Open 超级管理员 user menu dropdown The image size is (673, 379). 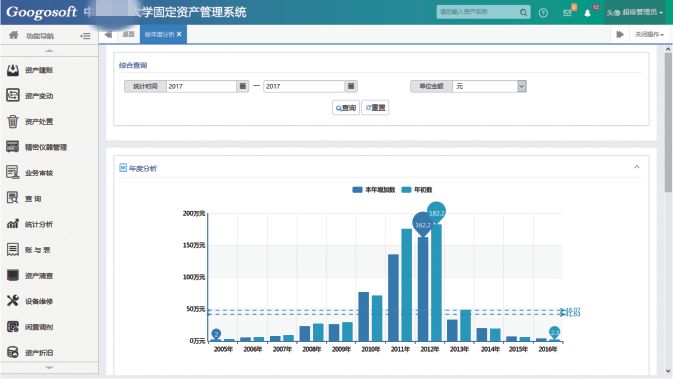pyautogui.click(x=634, y=12)
